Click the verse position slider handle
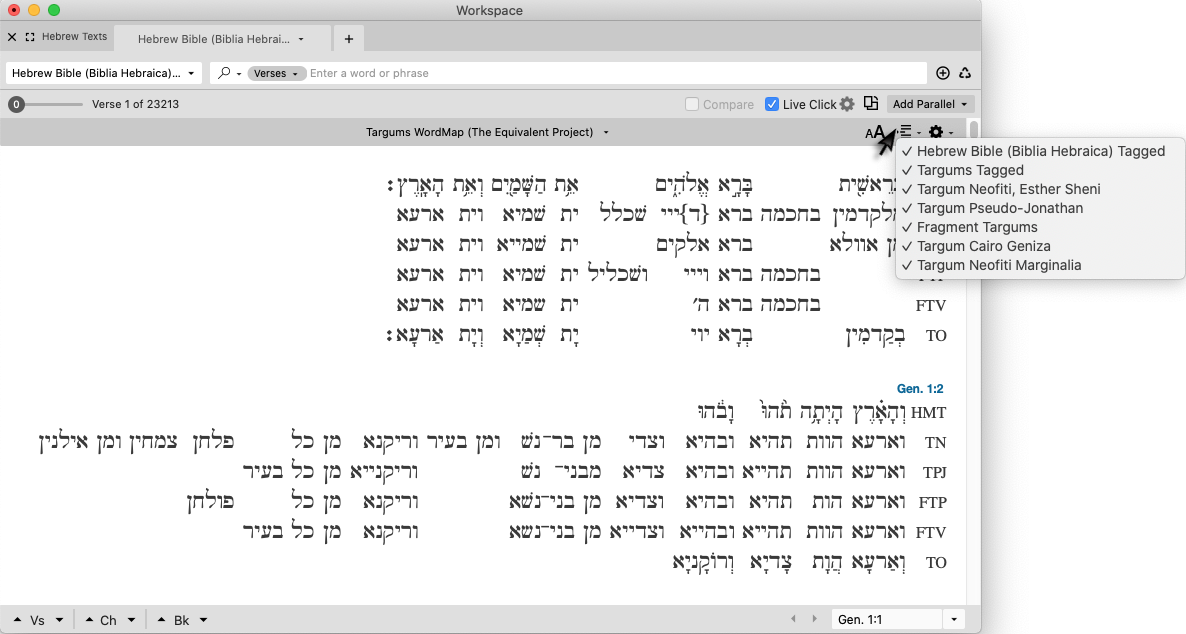The height and width of the screenshot is (634, 1186). (16, 104)
